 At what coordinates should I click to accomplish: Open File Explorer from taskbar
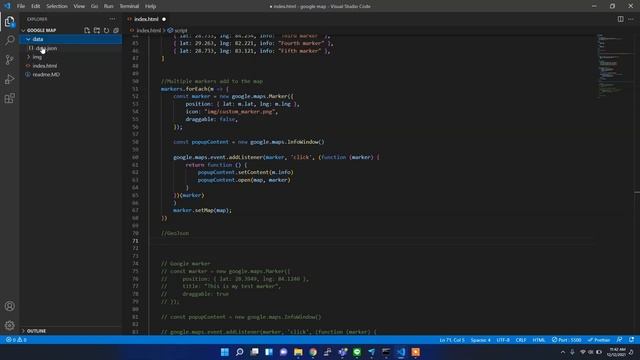click(298, 352)
